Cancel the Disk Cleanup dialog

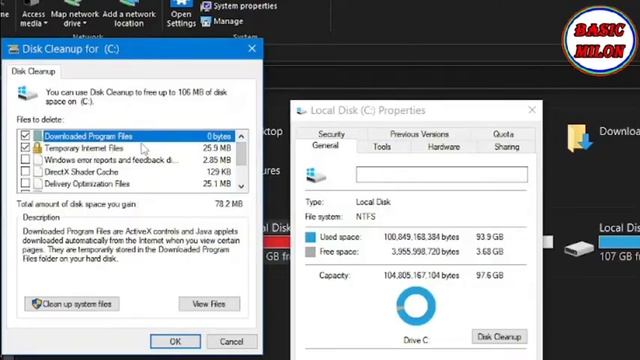pos(231,341)
